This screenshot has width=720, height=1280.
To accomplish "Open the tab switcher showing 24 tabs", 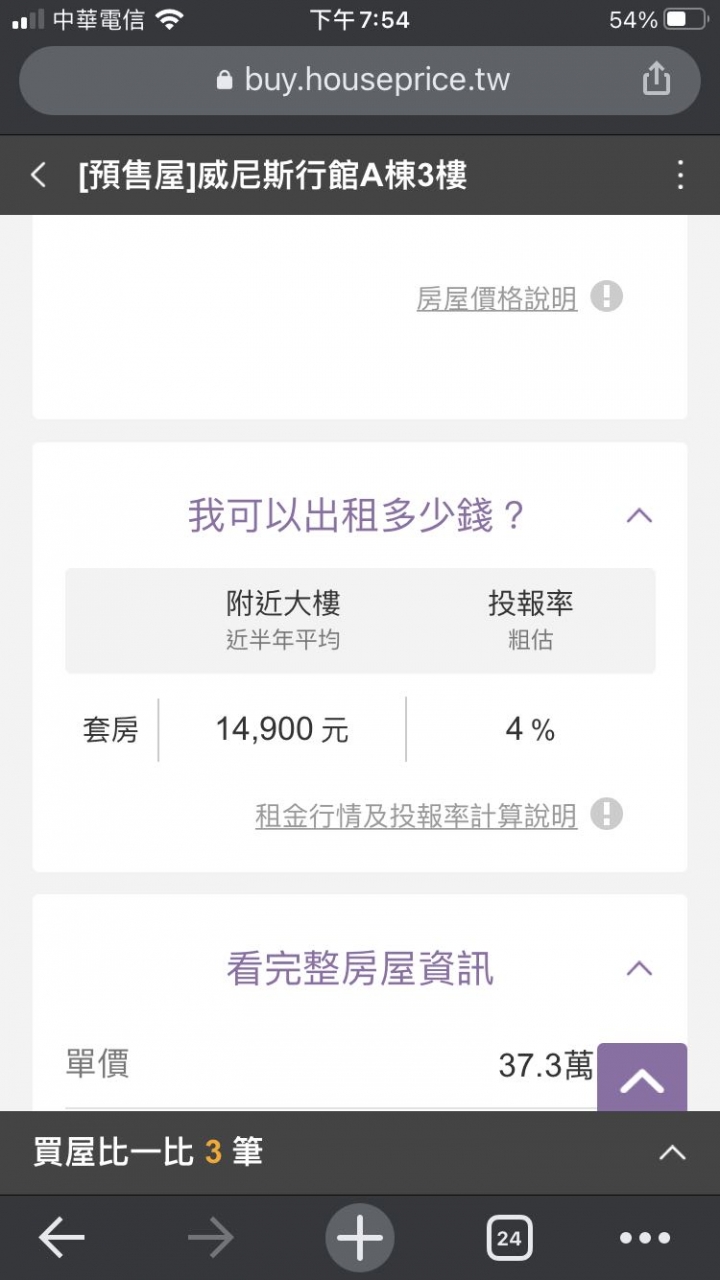I will pos(509,1238).
